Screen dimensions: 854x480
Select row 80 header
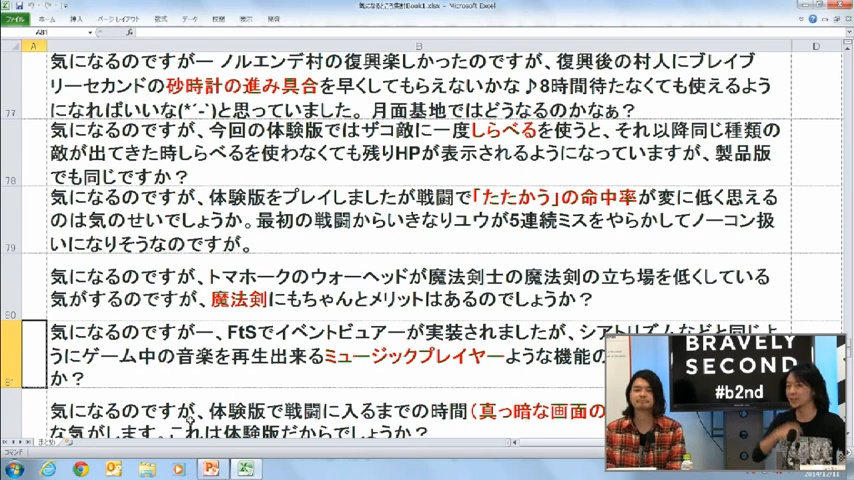[x=11, y=287]
